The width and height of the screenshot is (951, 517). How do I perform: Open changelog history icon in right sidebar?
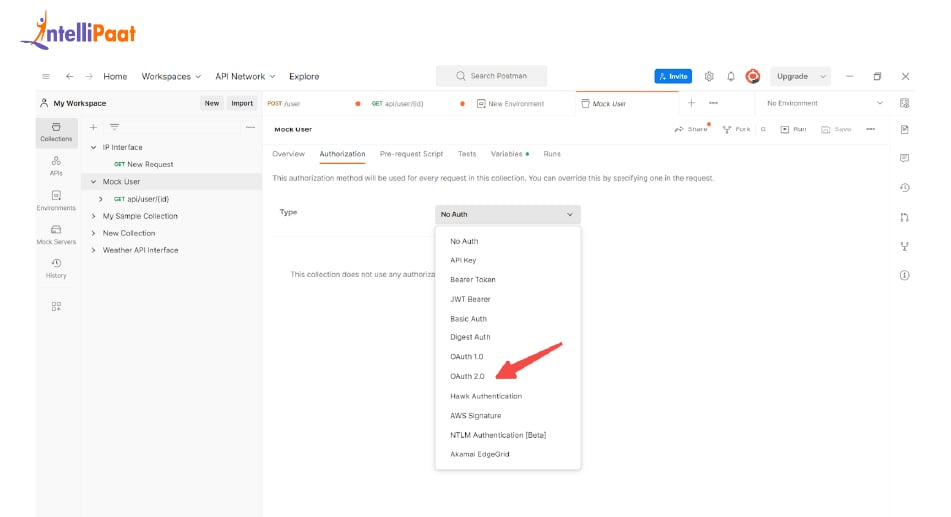(x=904, y=188)
